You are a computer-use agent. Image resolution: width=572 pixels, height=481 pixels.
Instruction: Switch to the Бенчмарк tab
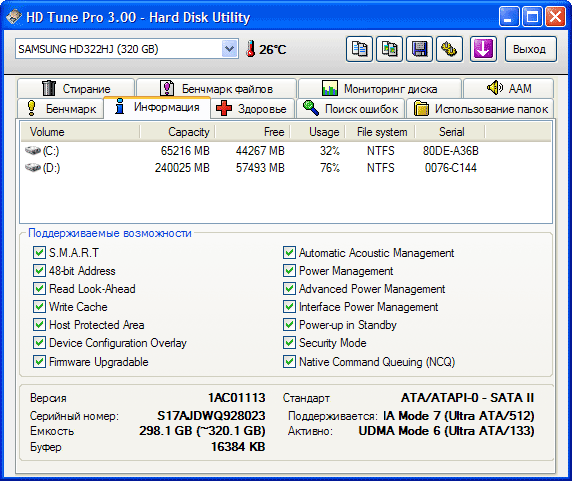pos(61,108)
